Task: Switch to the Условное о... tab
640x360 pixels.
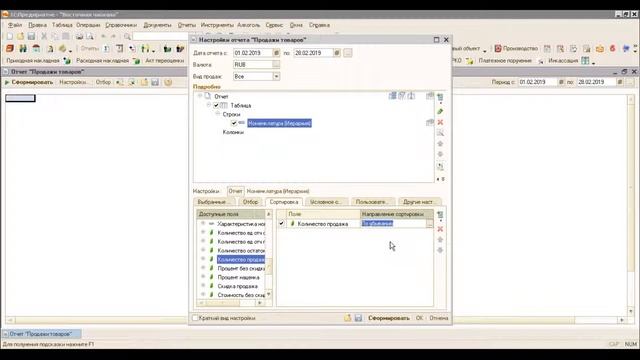Action: tap(325, 202)
